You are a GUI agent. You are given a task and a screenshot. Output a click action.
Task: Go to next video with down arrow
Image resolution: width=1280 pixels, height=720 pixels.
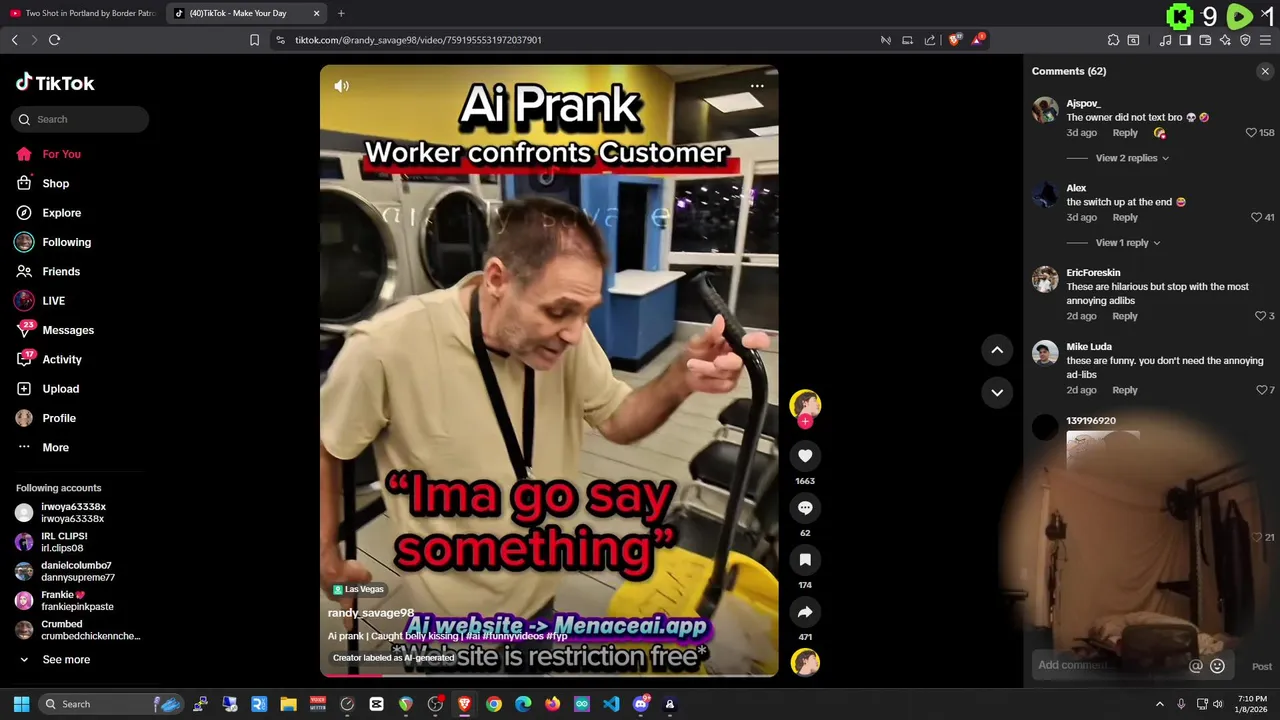(997, 392)
